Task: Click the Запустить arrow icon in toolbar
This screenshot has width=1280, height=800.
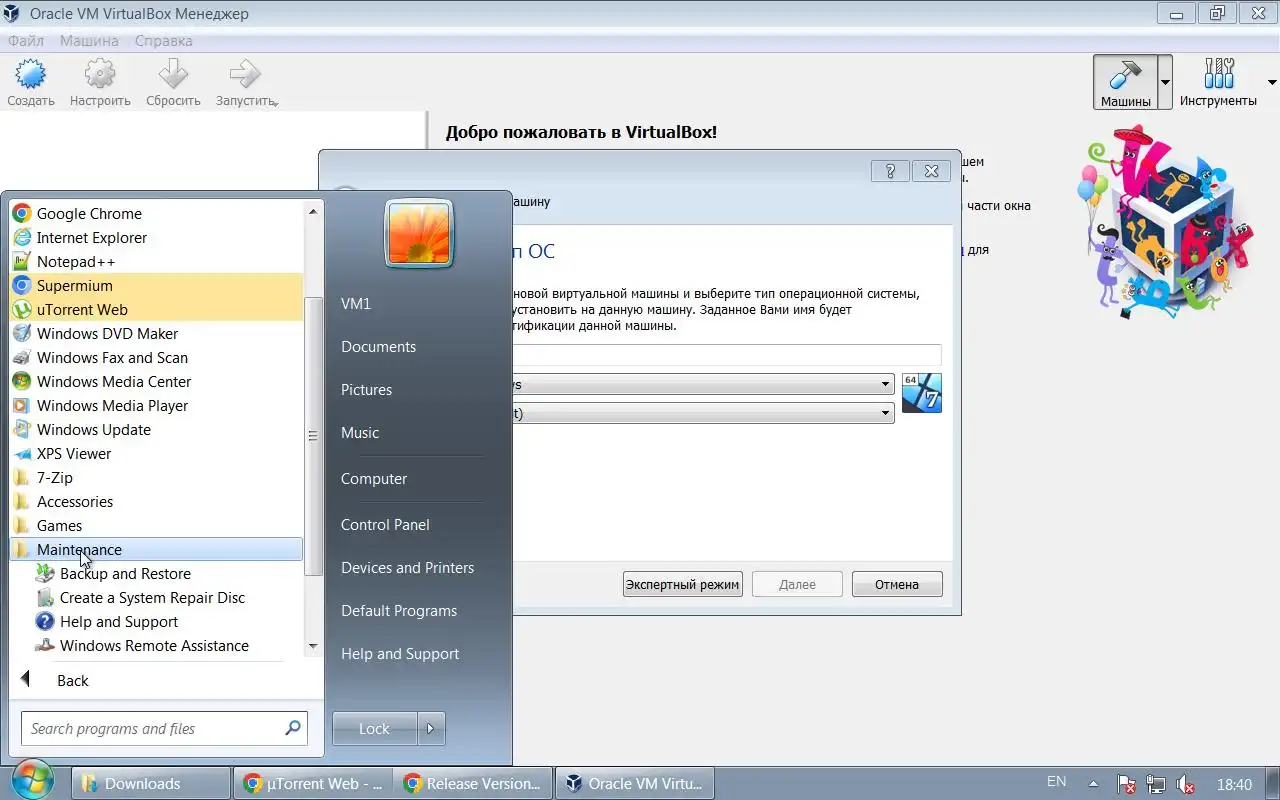Action: (246, 82)
